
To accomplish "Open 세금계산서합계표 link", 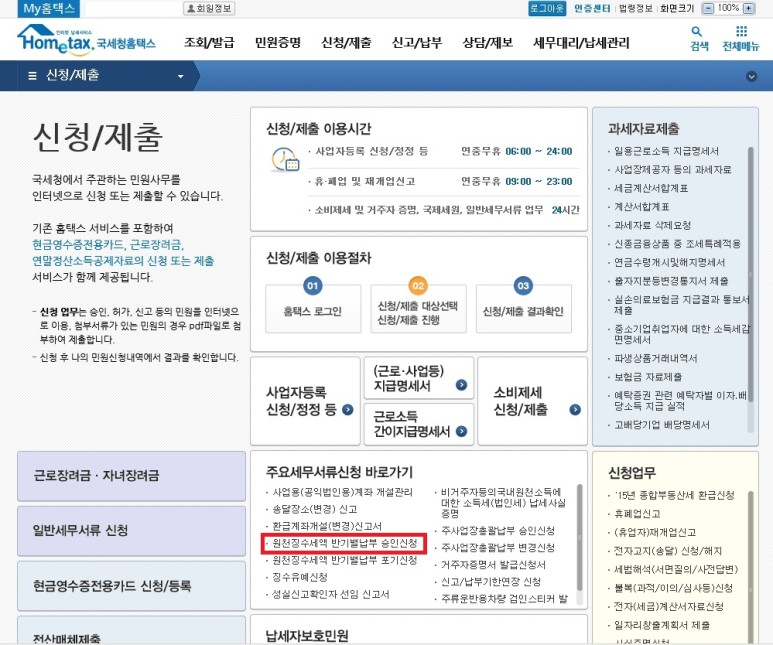I will tap(651, 188).
